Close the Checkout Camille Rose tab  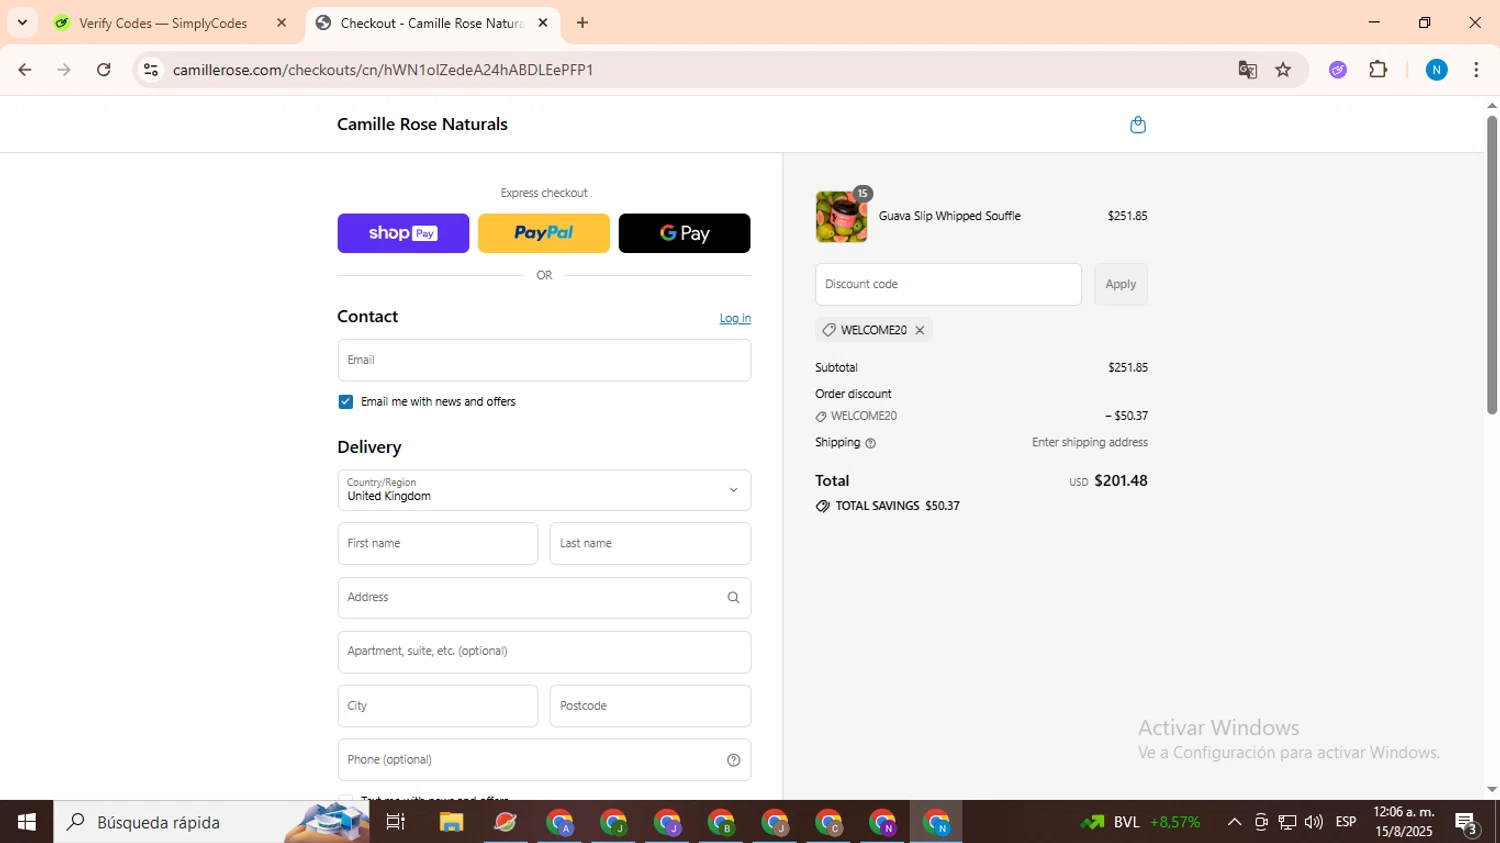pos(543,23)
